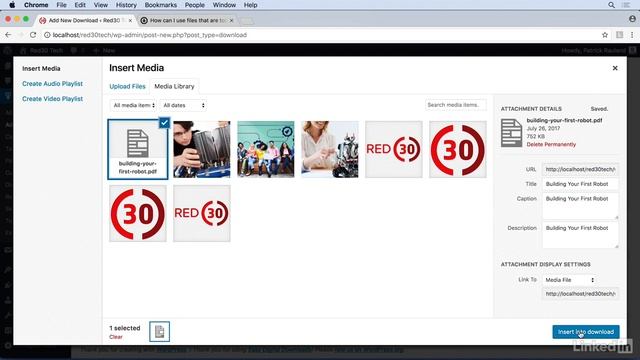Select the group of students image
The image size is (640, 360).
coord(266,149)
